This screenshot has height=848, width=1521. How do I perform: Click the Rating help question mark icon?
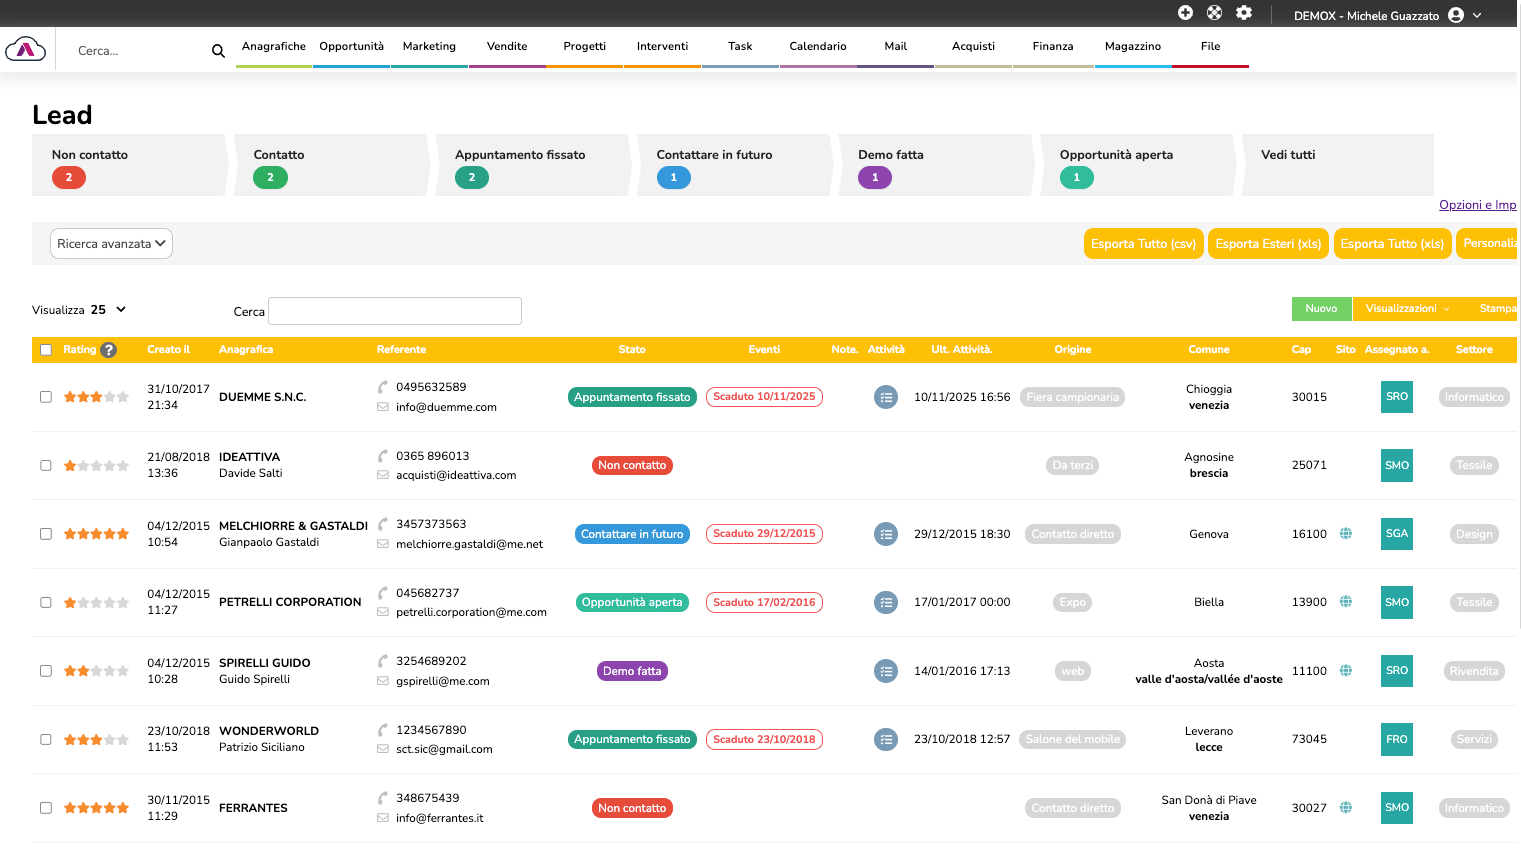(x=109, y=350)
